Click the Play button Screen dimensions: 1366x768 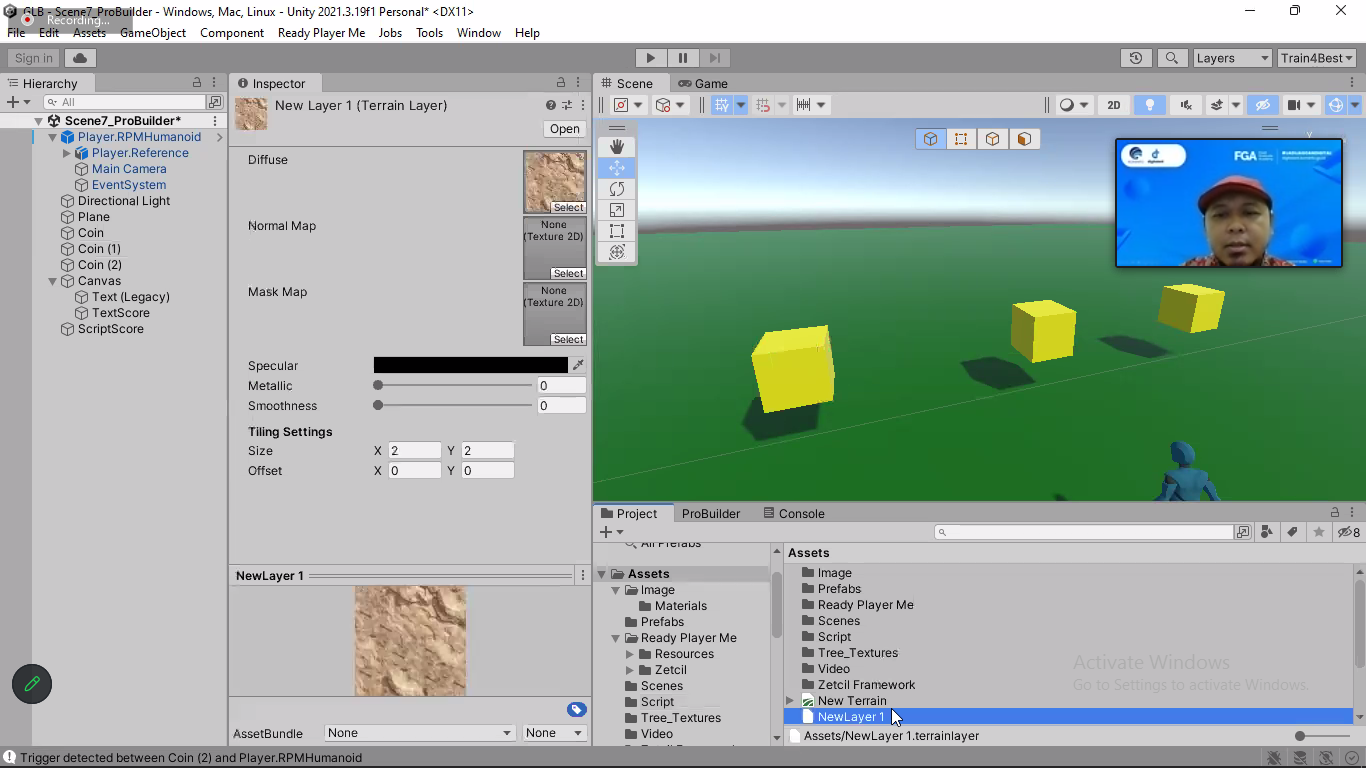point(650,58)
